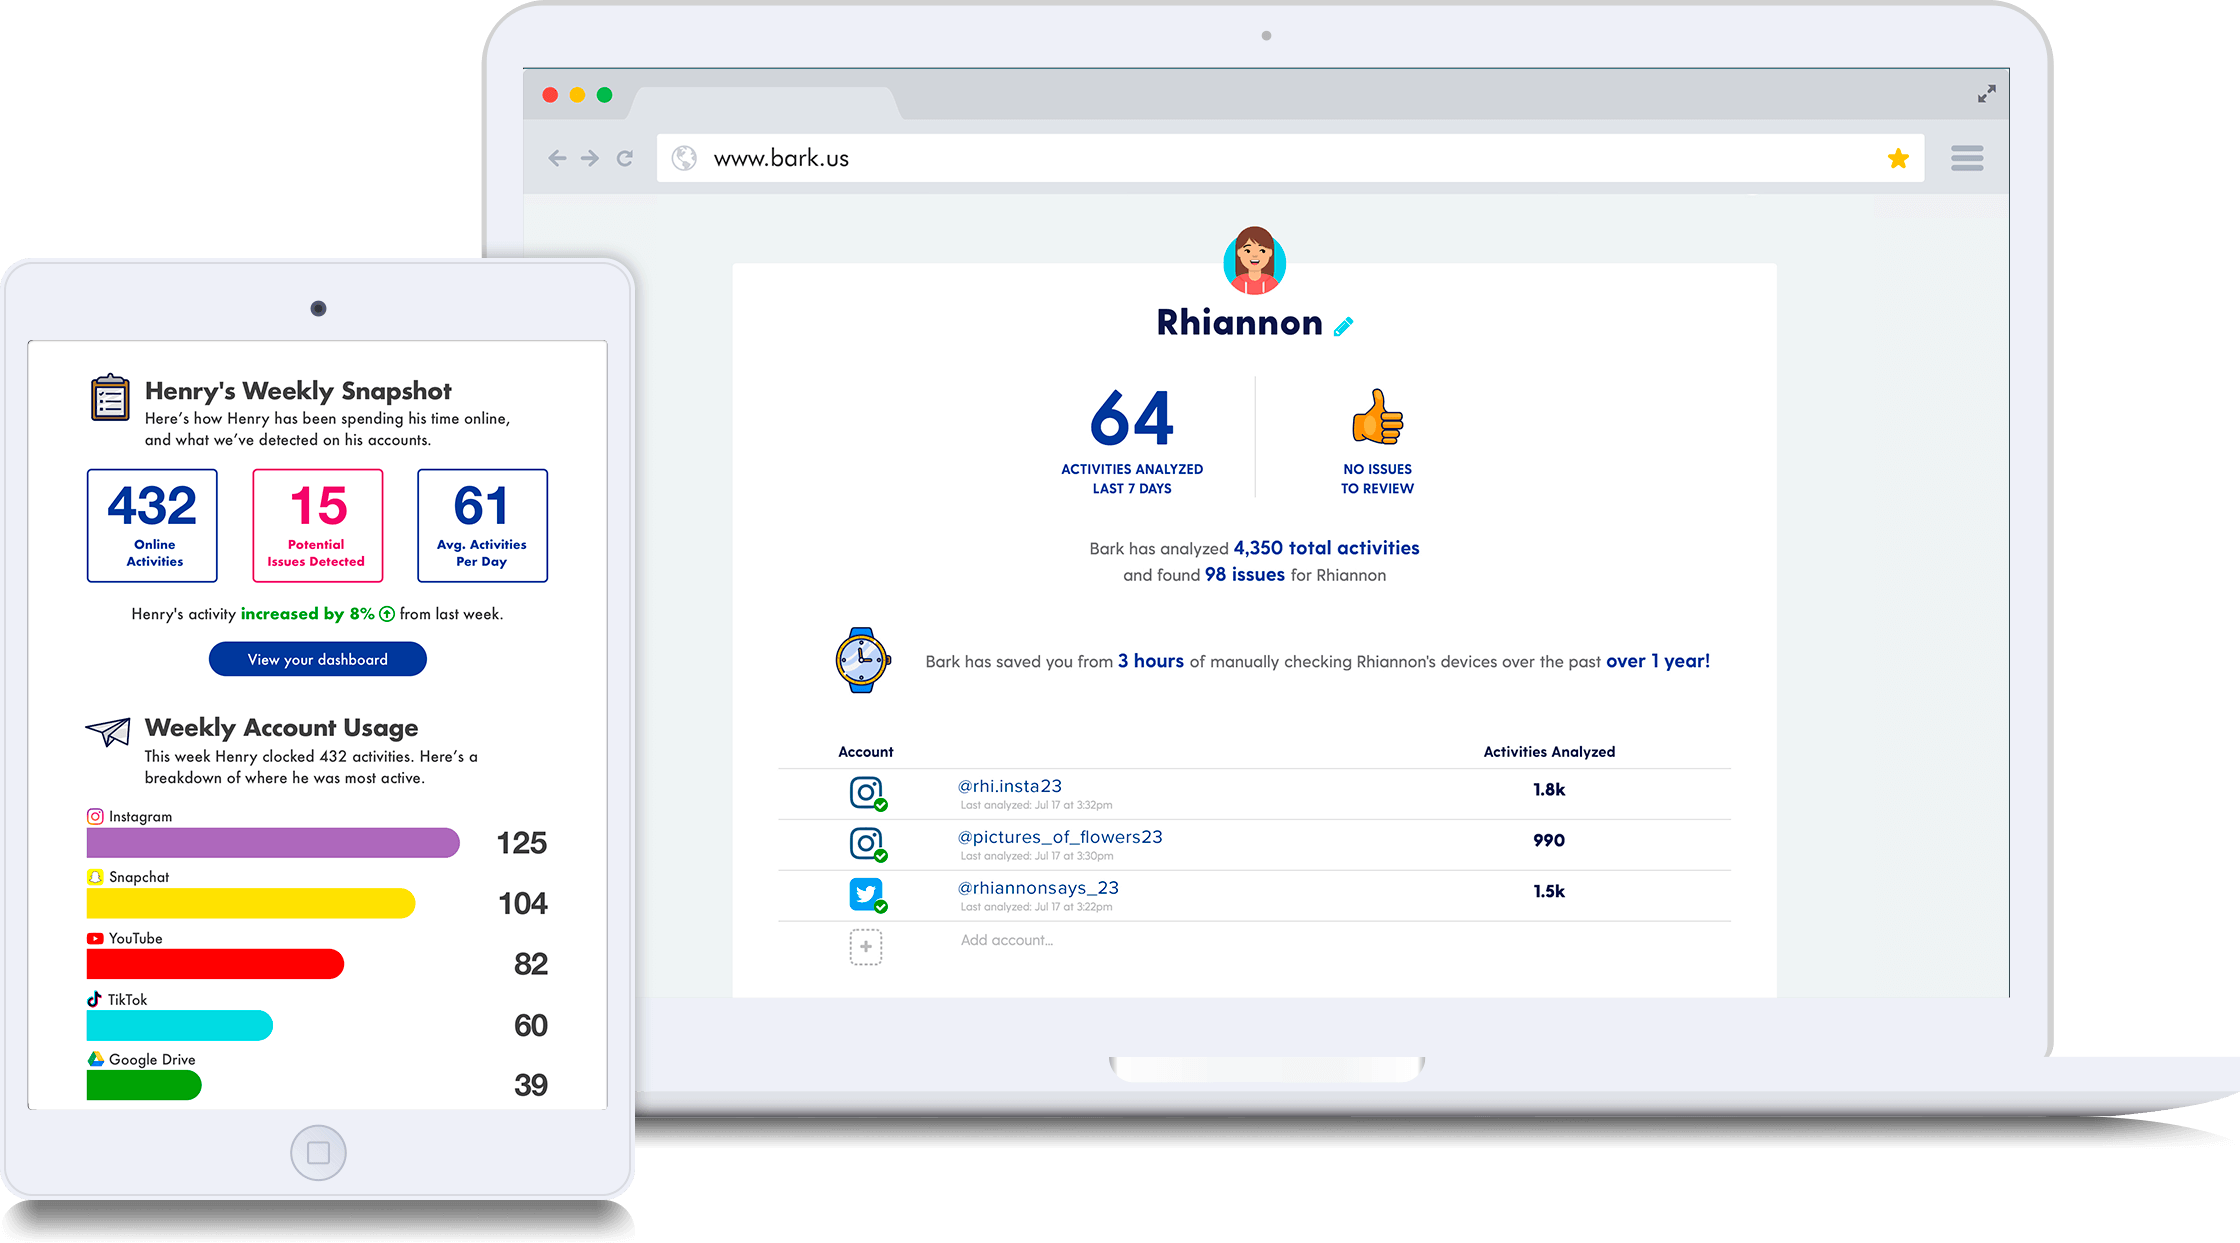Select the empty browser tab
Screen dimensions: 2240x1243
pos(765,103)
